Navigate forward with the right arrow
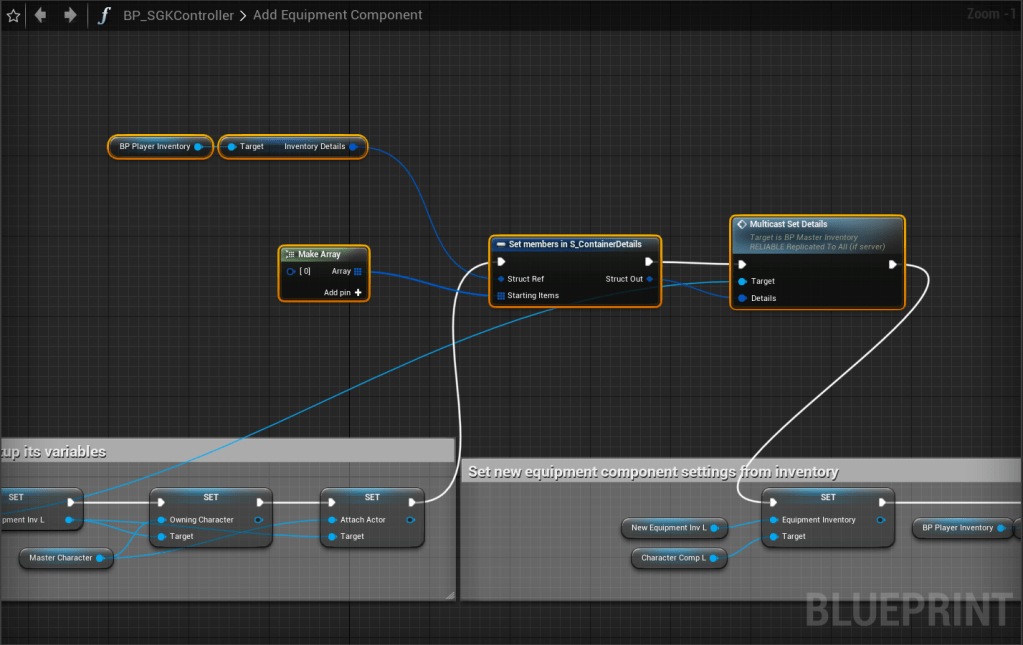This screenshot has height=645, width=1023. [x=70, y=15]
